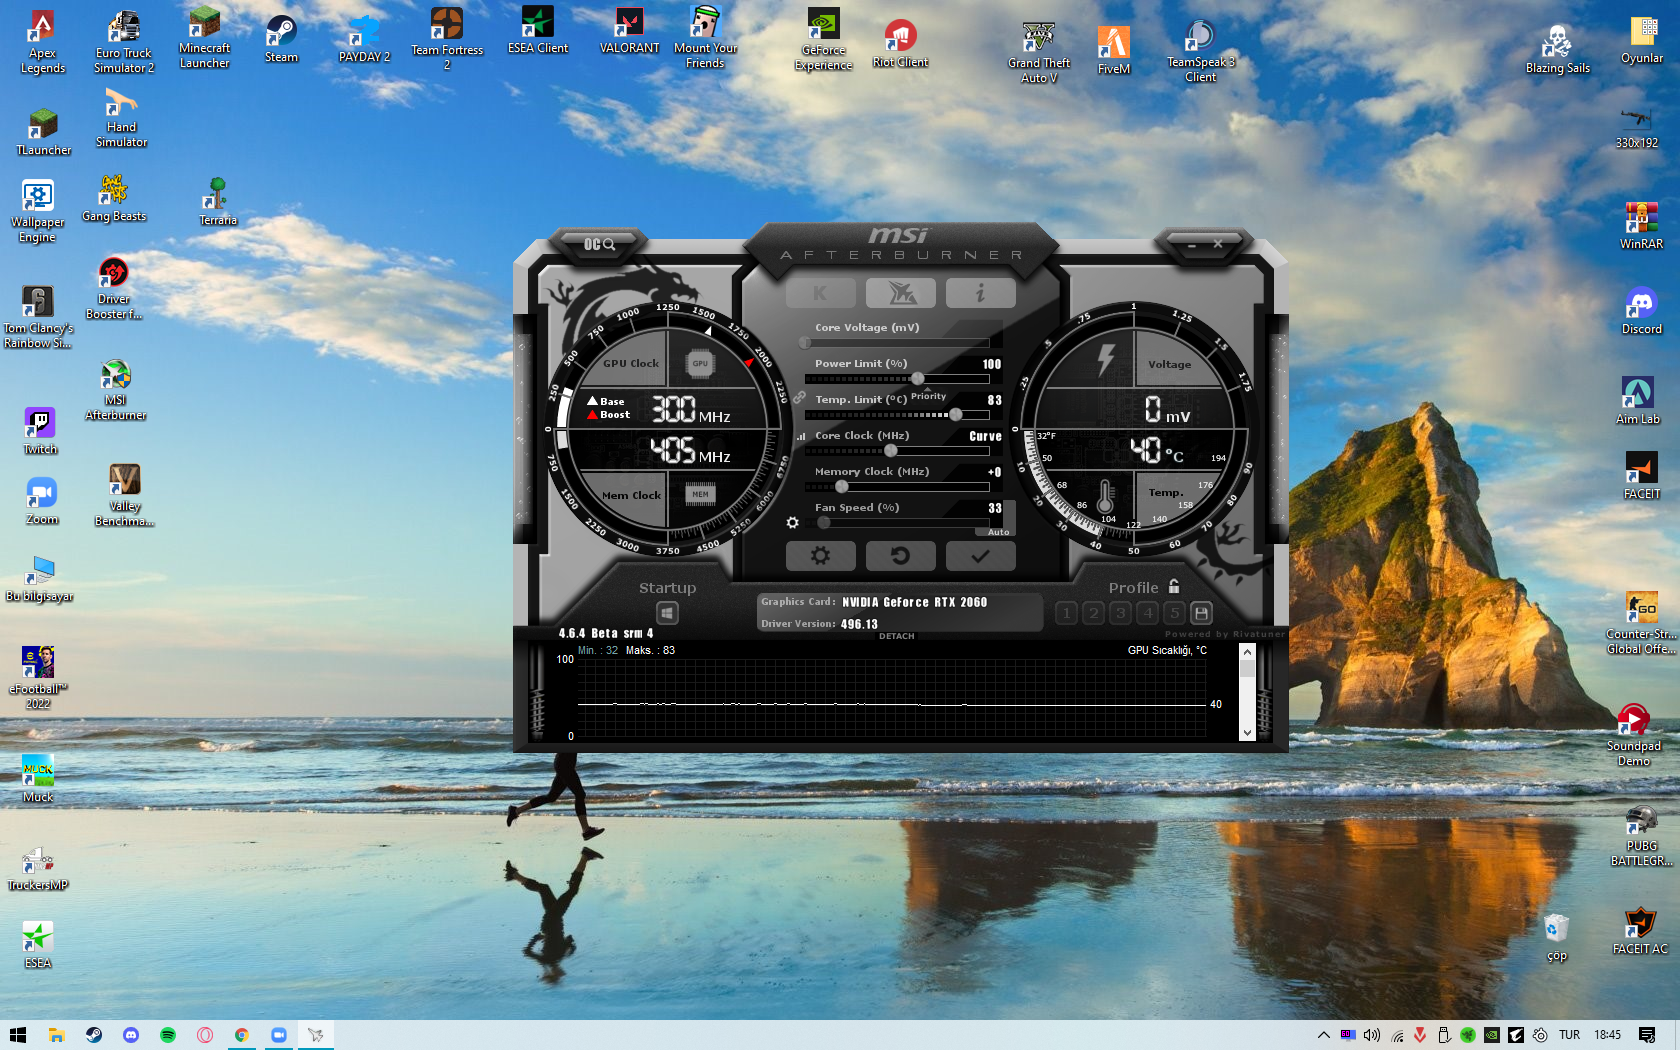
Task: Toggle the temperature Priority marker
Action: 928,395
